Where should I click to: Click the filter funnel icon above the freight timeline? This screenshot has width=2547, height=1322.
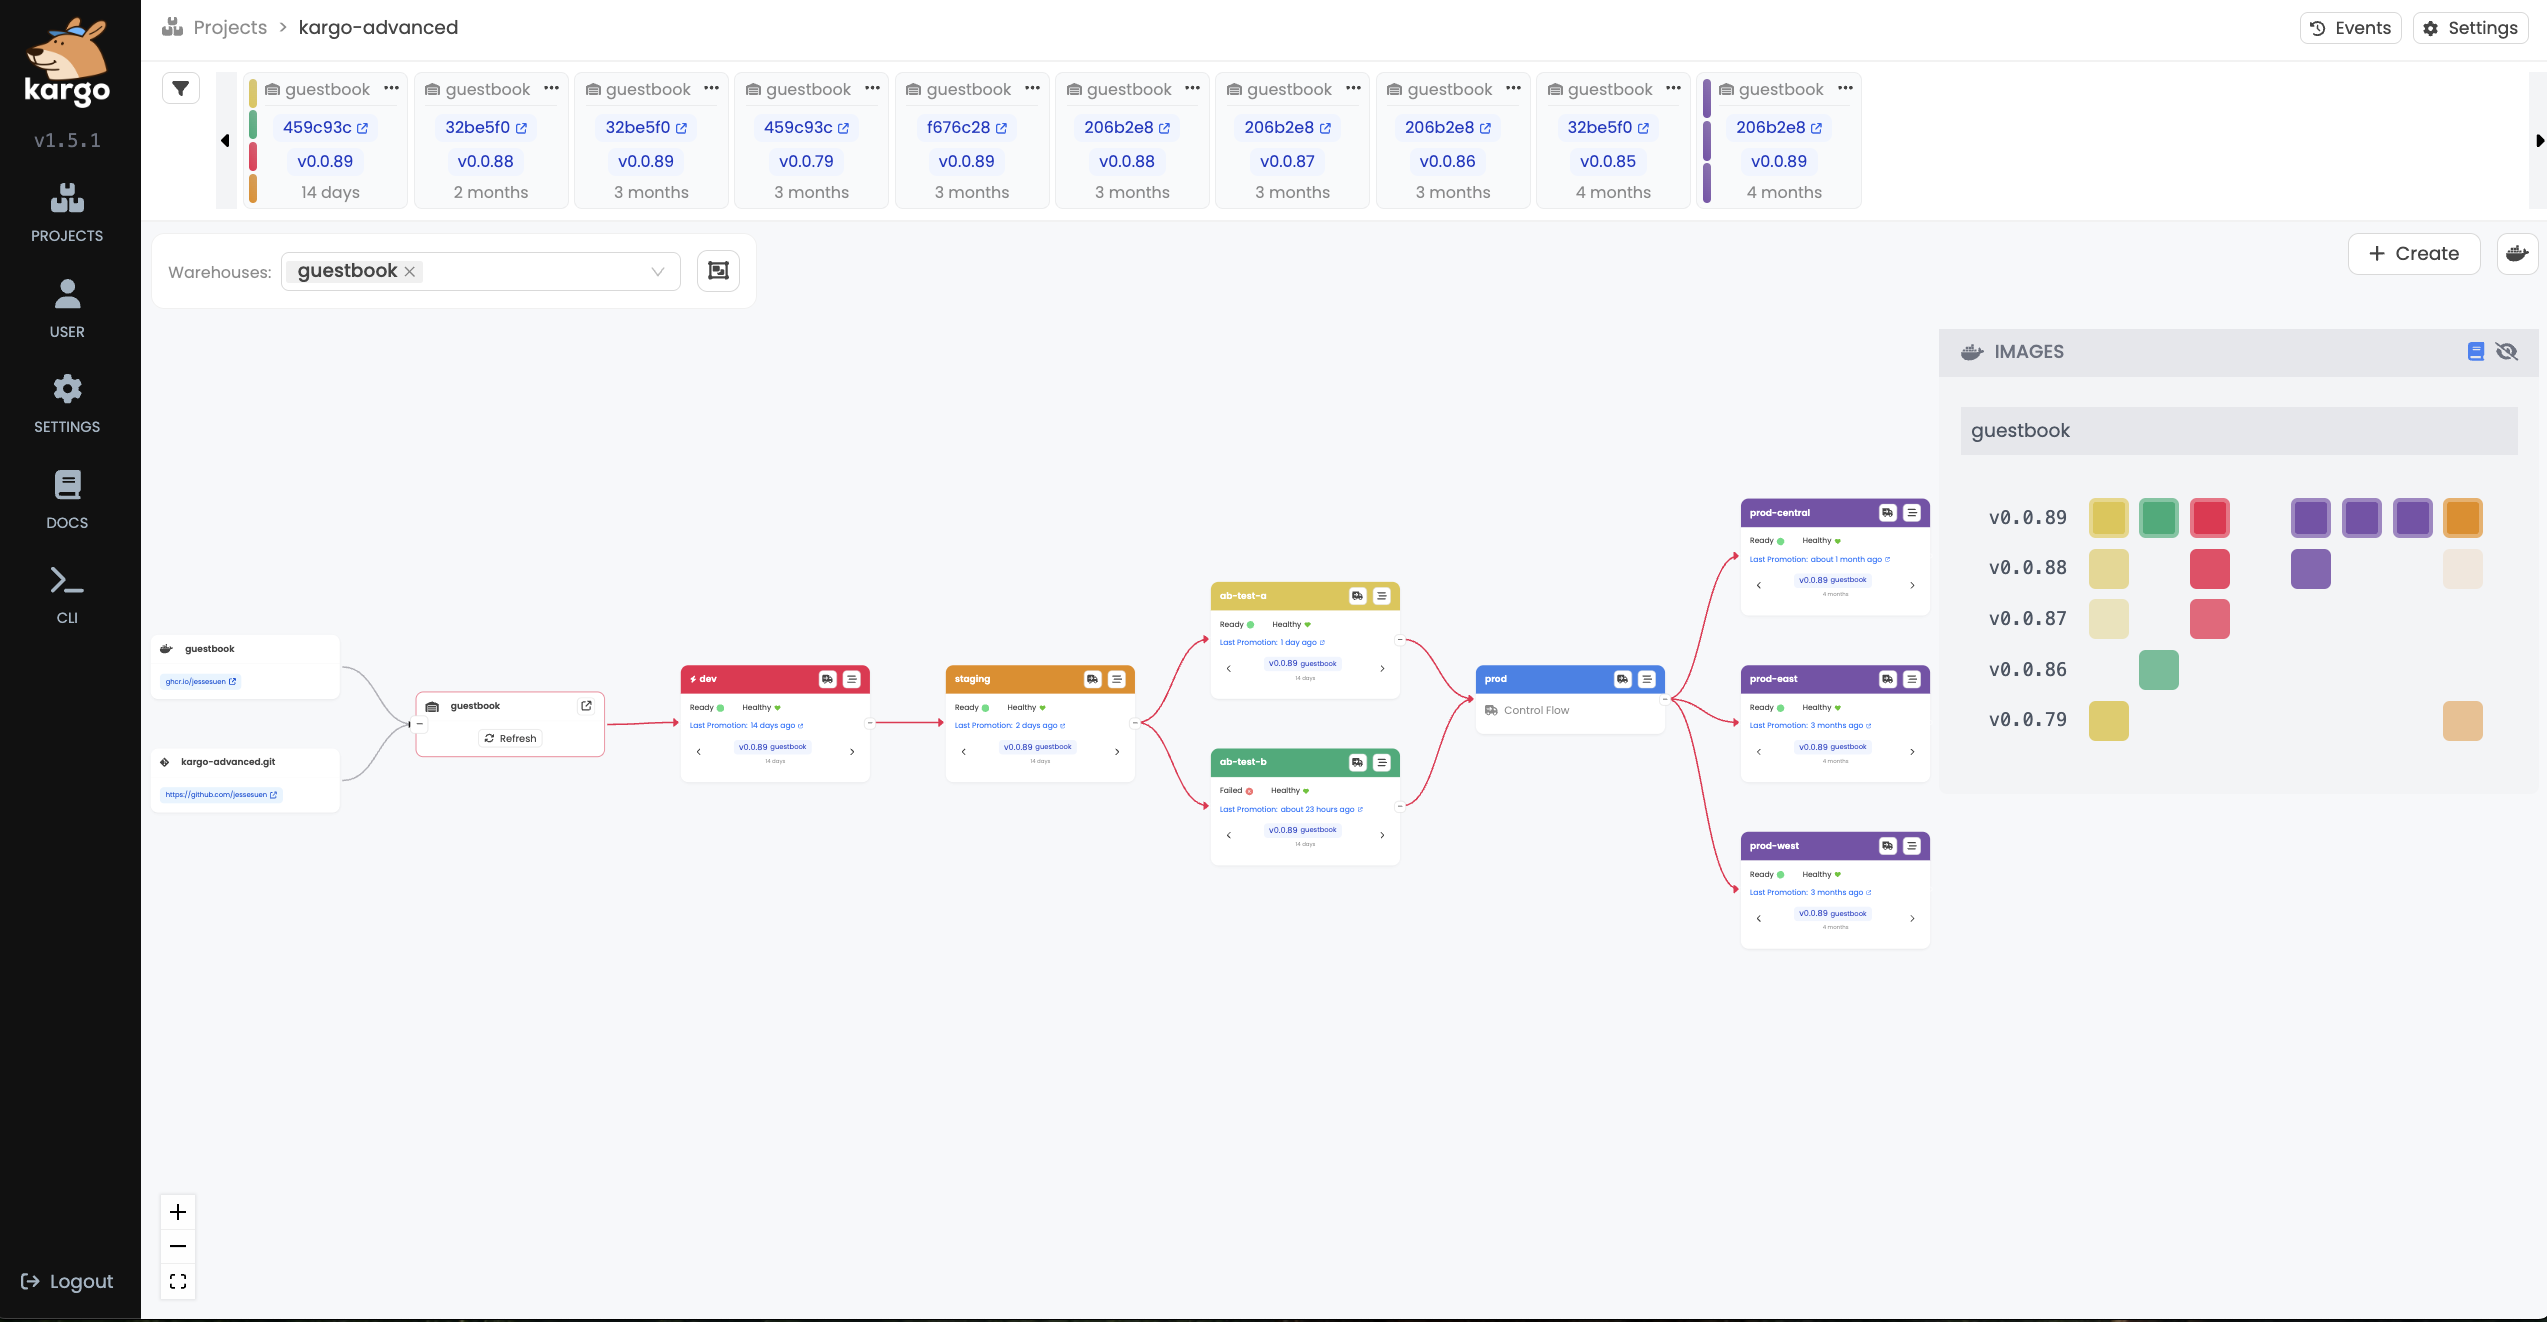pyautogui.click(x=181, y=88)
